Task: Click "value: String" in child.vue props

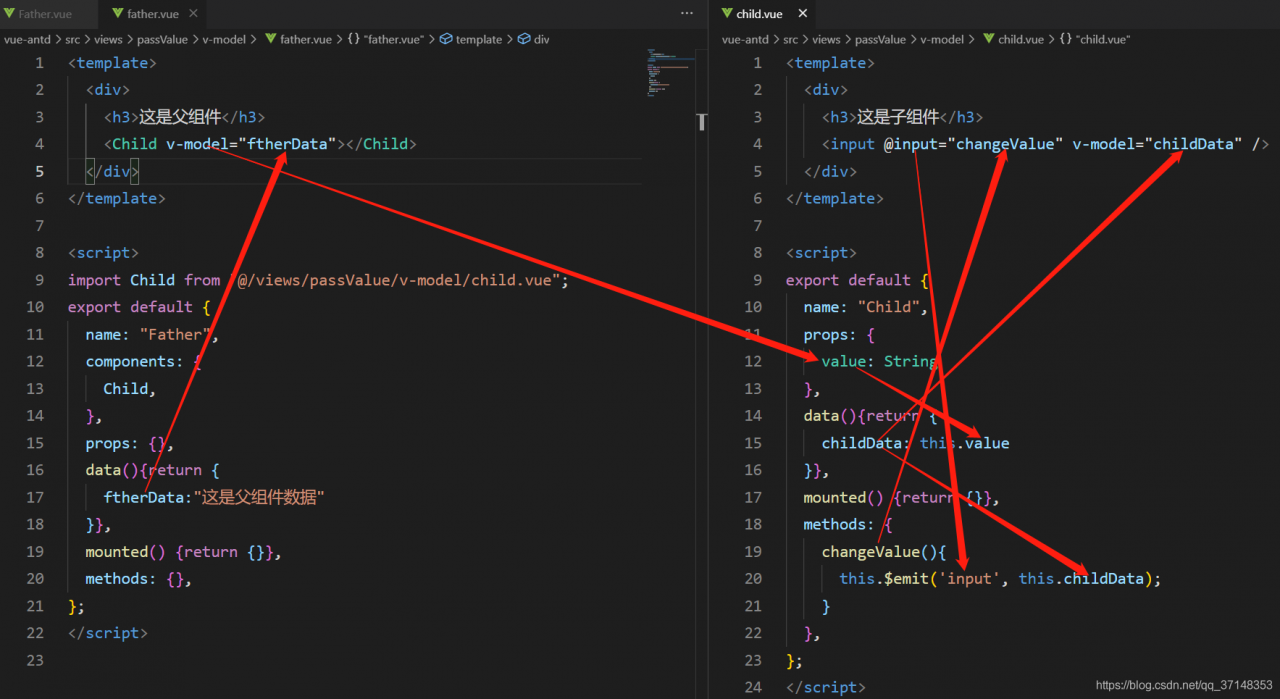Action: pos(879,361)
